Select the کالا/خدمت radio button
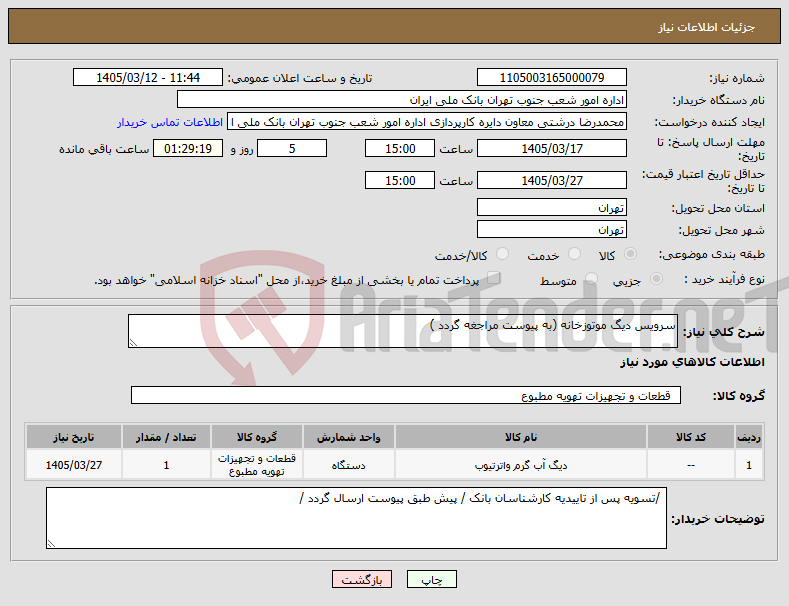 pyautogui.click(x=502, y=254)
